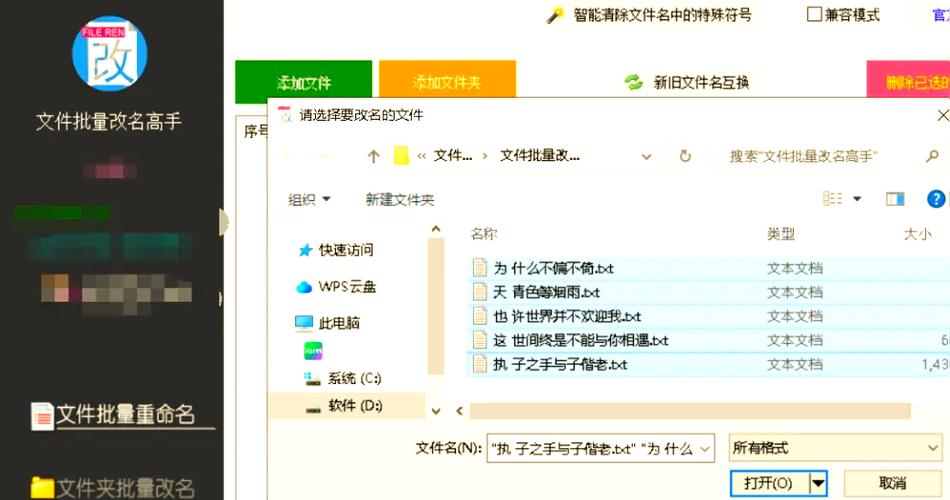950x500 pixels.
Task: Click the text file icon of 为 什么不偏不倚.txt
Action: coord(480,268)
